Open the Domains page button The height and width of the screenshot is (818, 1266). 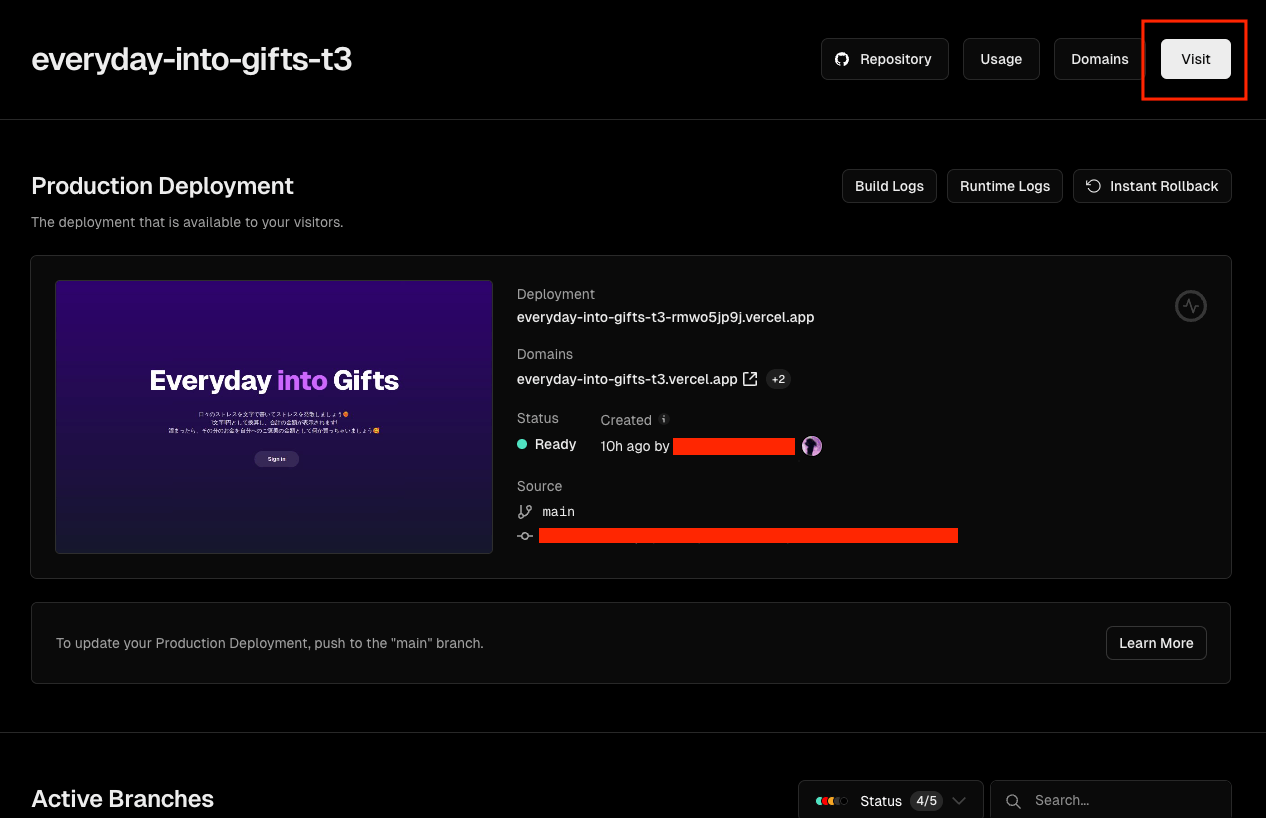[1100, 59]
